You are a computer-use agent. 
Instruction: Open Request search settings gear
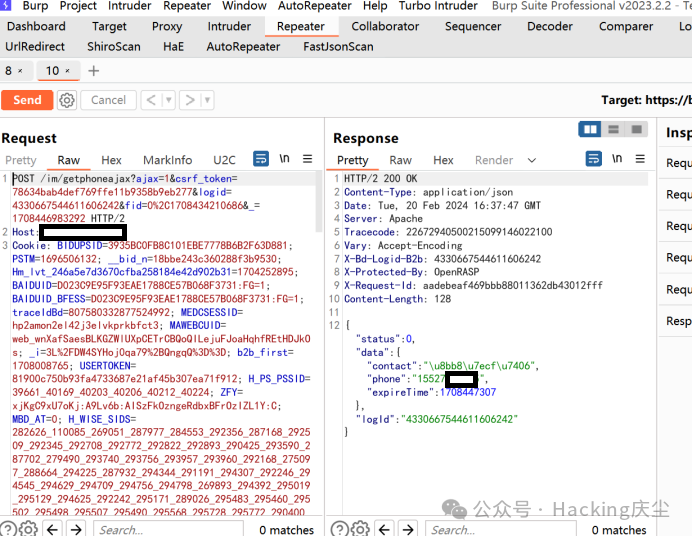coord(28,529)
